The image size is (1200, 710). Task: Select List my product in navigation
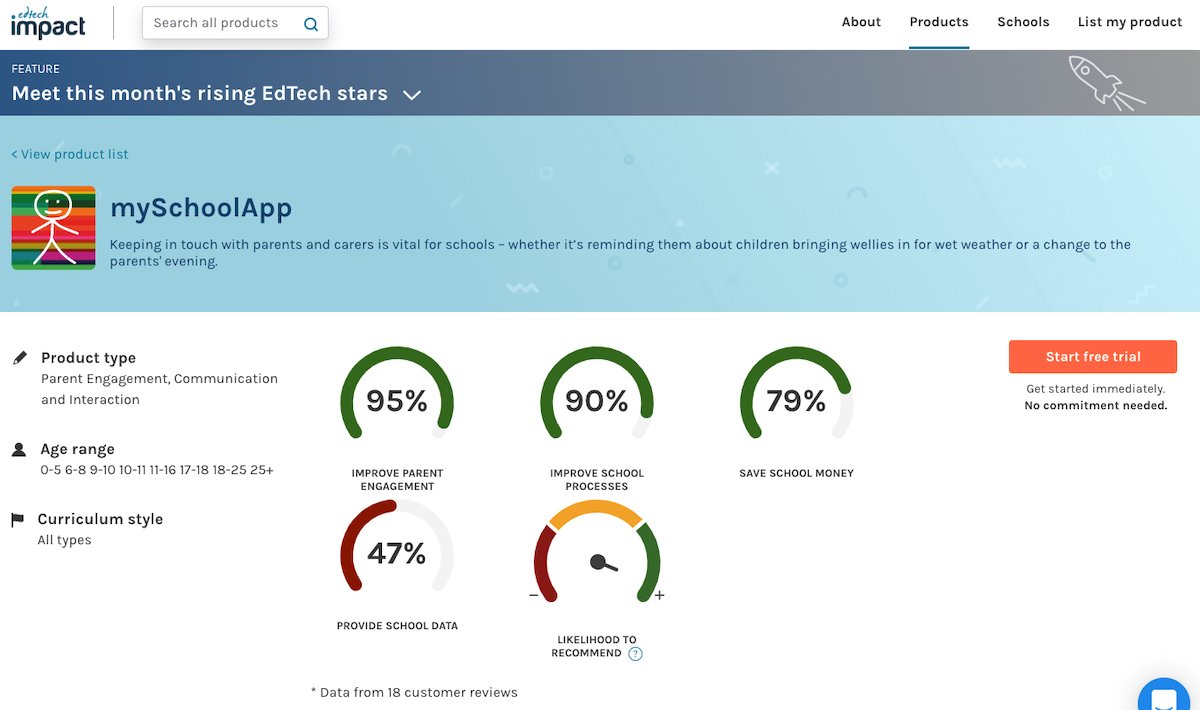(1130, 22)
